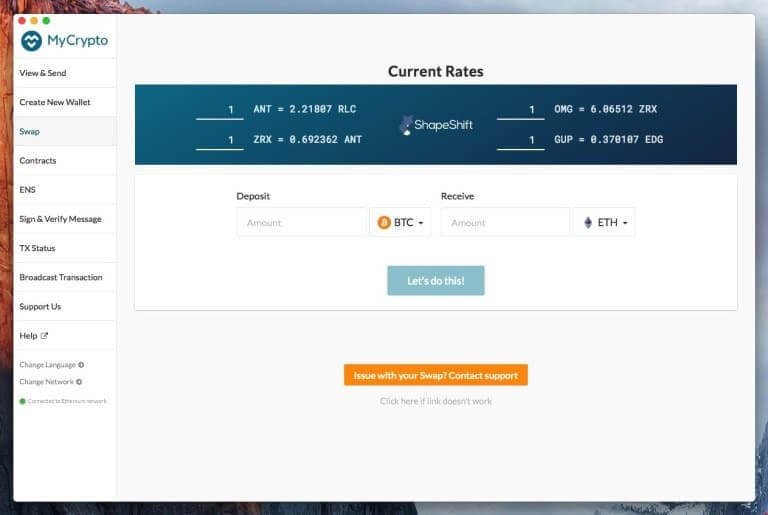Open the Help link in sidebar

65,336
